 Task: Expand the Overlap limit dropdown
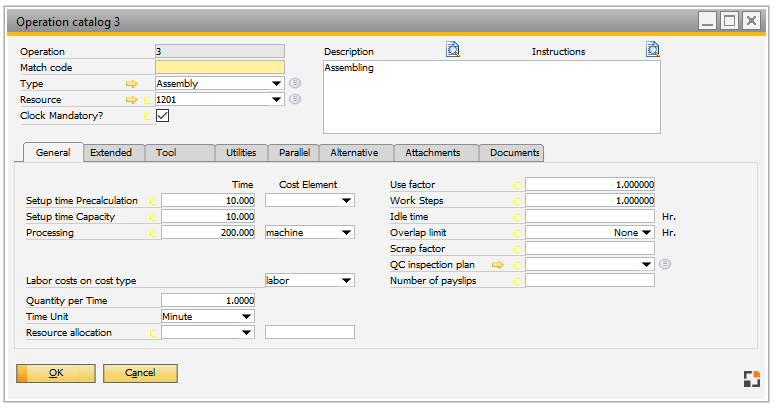(647, 232)
